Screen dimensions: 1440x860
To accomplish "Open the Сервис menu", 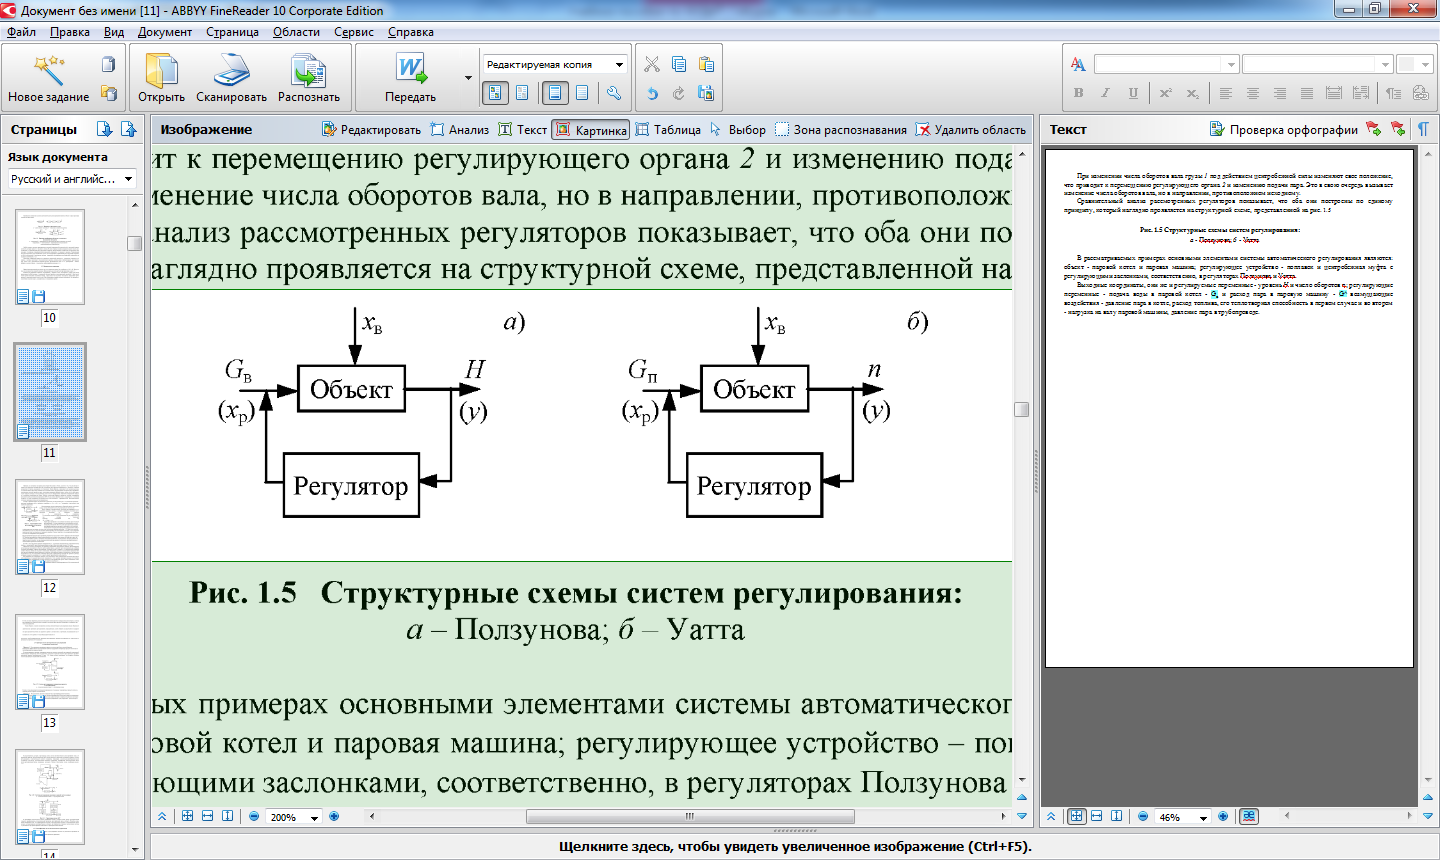I will pos(354,32).
